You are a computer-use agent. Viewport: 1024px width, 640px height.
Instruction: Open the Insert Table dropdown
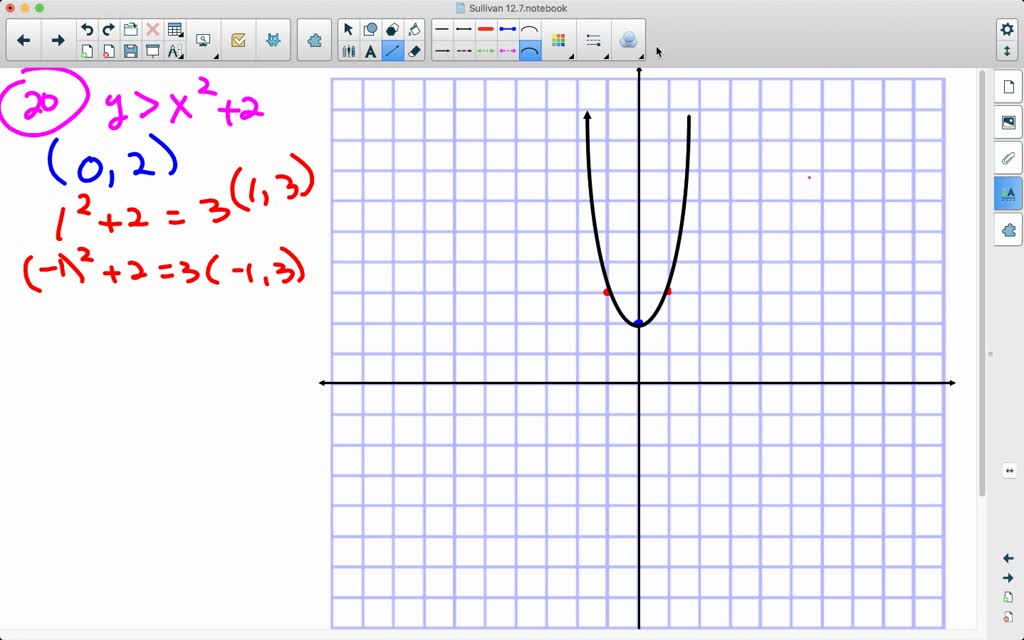[x=174, y=29]
